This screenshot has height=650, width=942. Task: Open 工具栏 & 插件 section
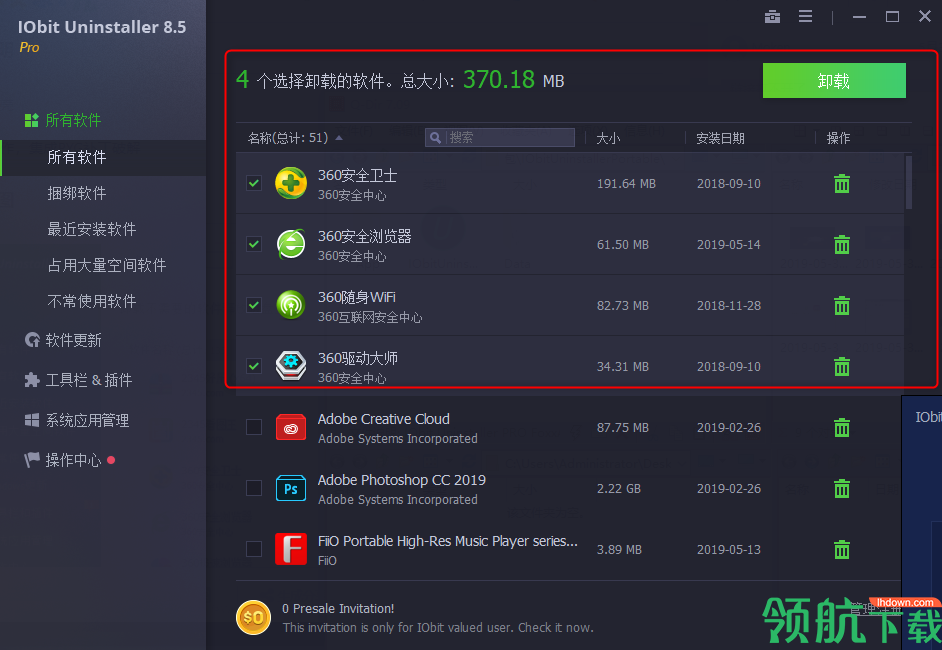pos(77,380)
